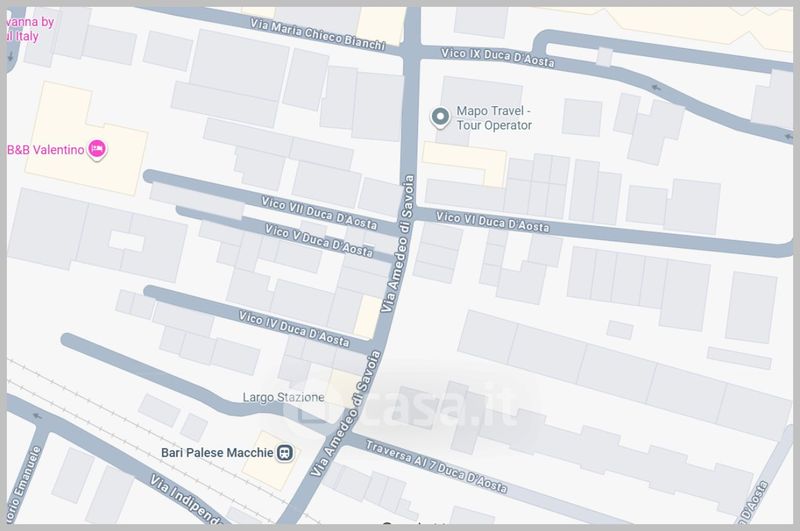
Task: Click the Largo Stazione label
Action: point(283,397)
